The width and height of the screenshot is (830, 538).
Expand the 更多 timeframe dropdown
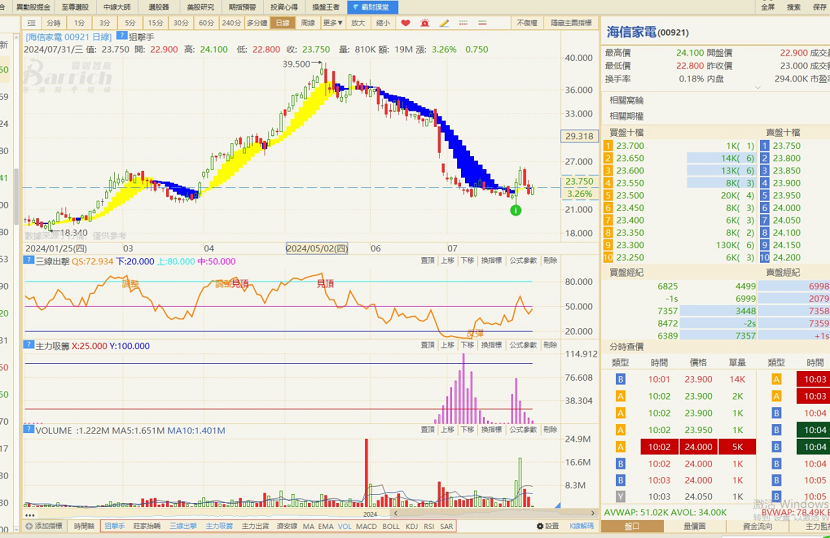[x=332, y=22]
